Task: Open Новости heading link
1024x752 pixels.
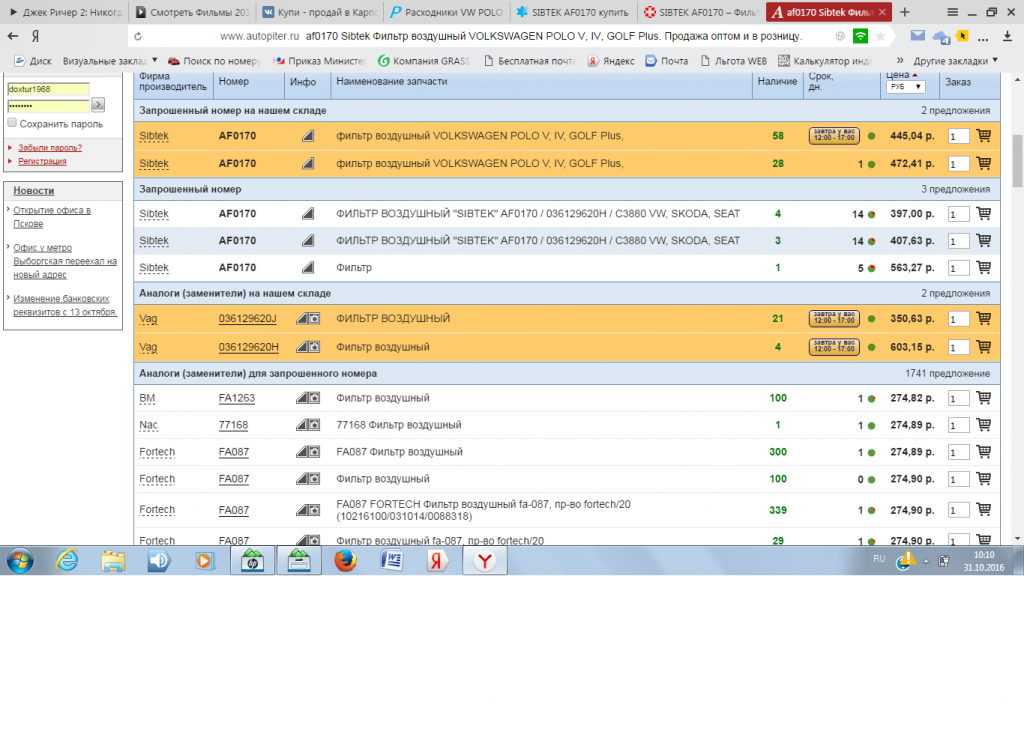Action: click(x=34, y=191)
